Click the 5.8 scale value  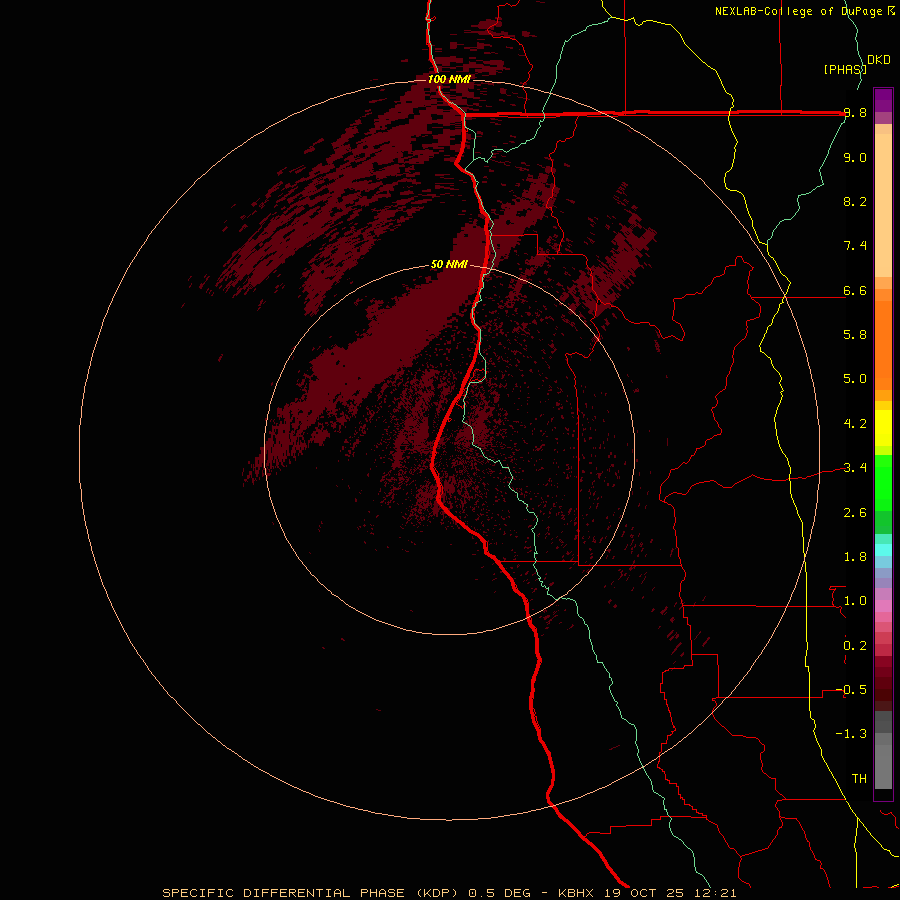click(855, 334)
